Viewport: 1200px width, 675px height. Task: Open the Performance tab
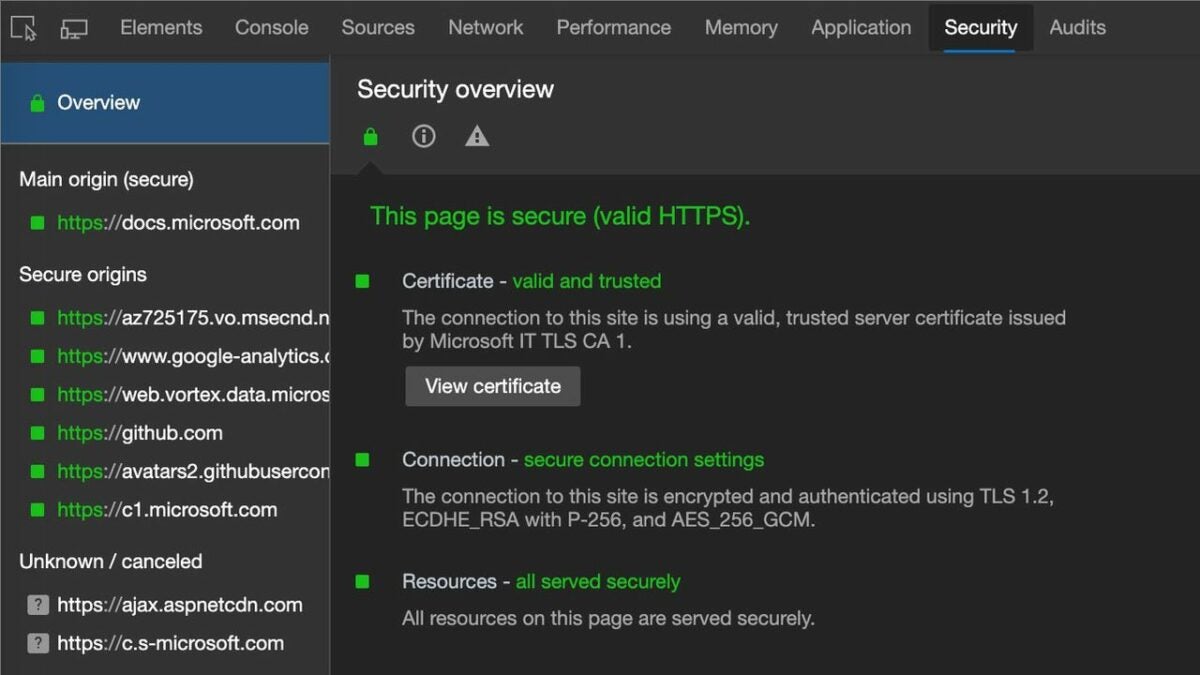614,28
